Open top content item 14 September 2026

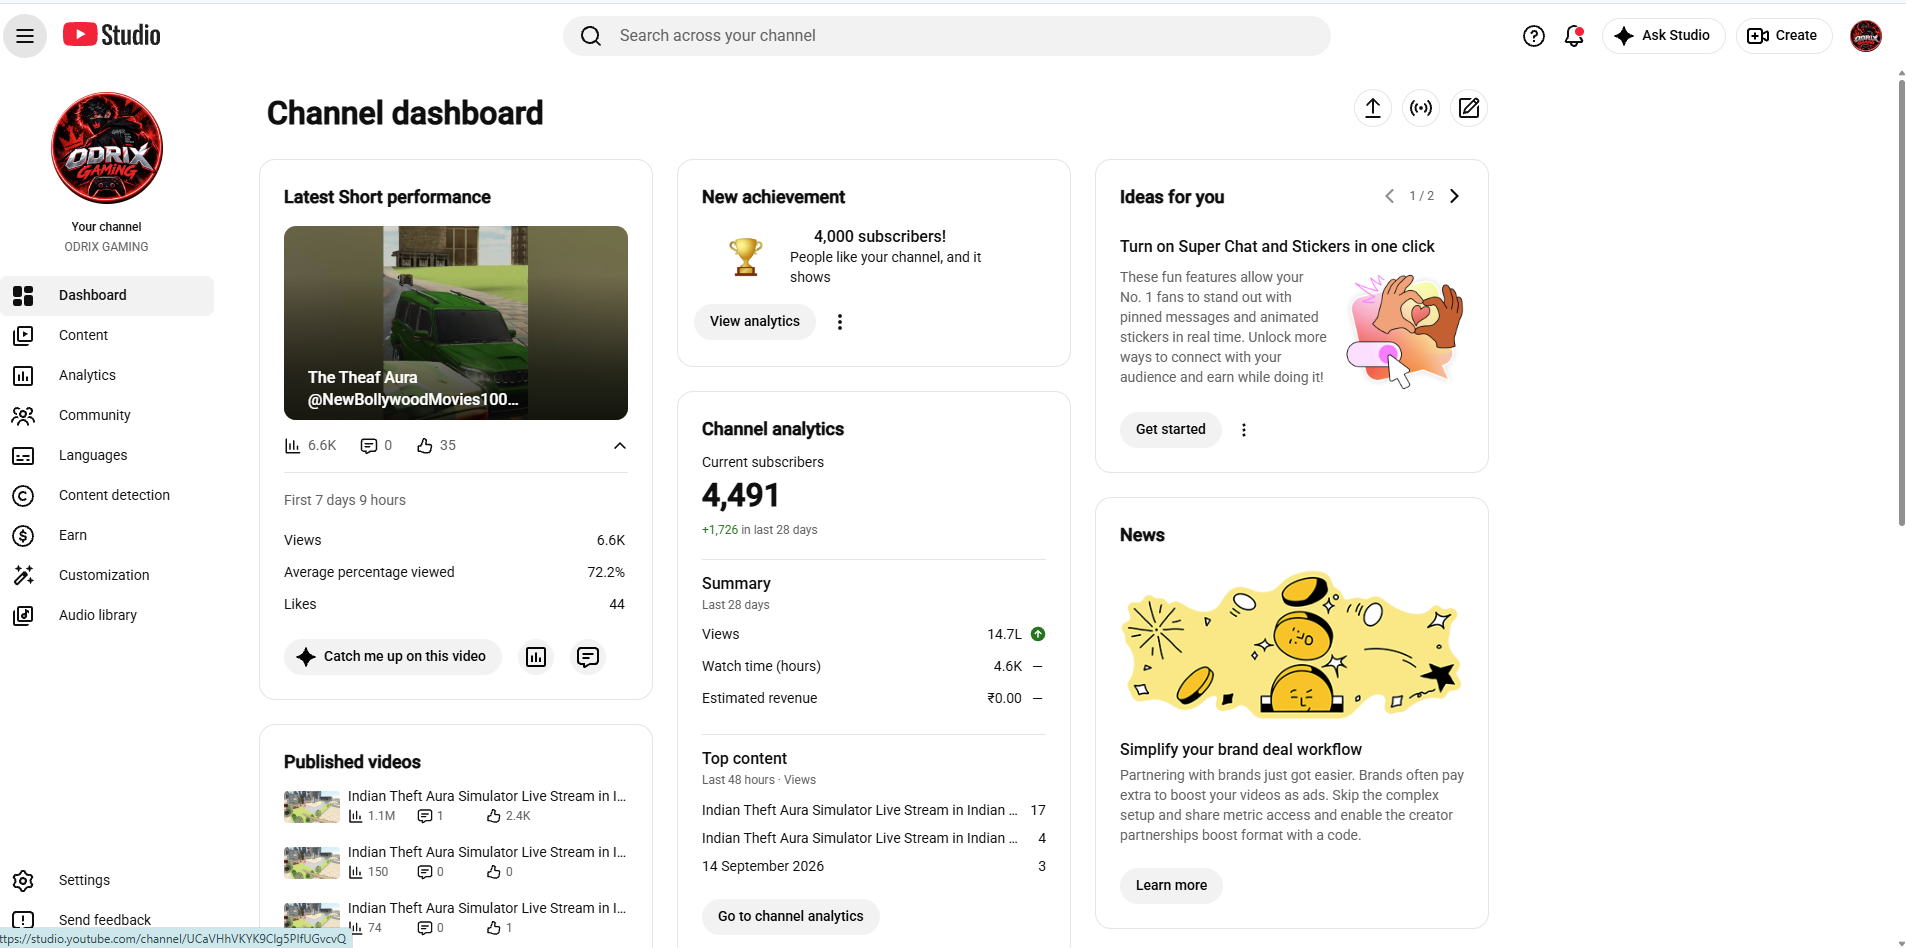(x=874, y=866)
